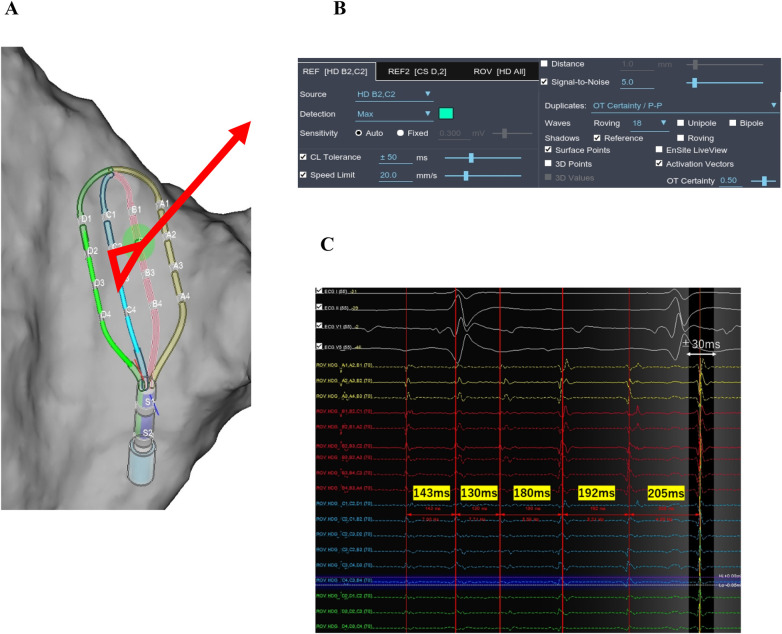
Task: Click the 180ms interval label
Action: tap(532, 493)
